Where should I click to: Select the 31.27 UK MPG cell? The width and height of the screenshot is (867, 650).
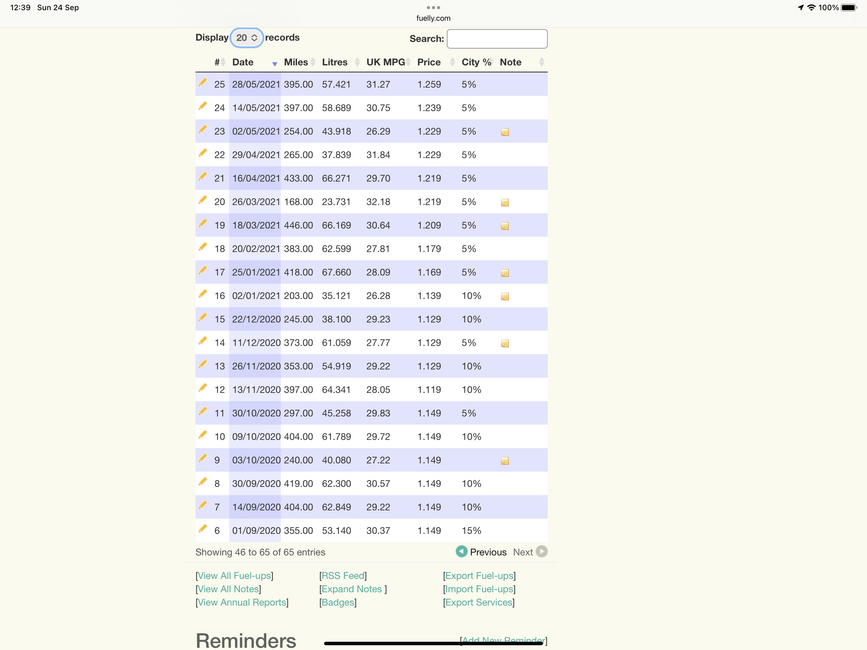coord(378,85)
